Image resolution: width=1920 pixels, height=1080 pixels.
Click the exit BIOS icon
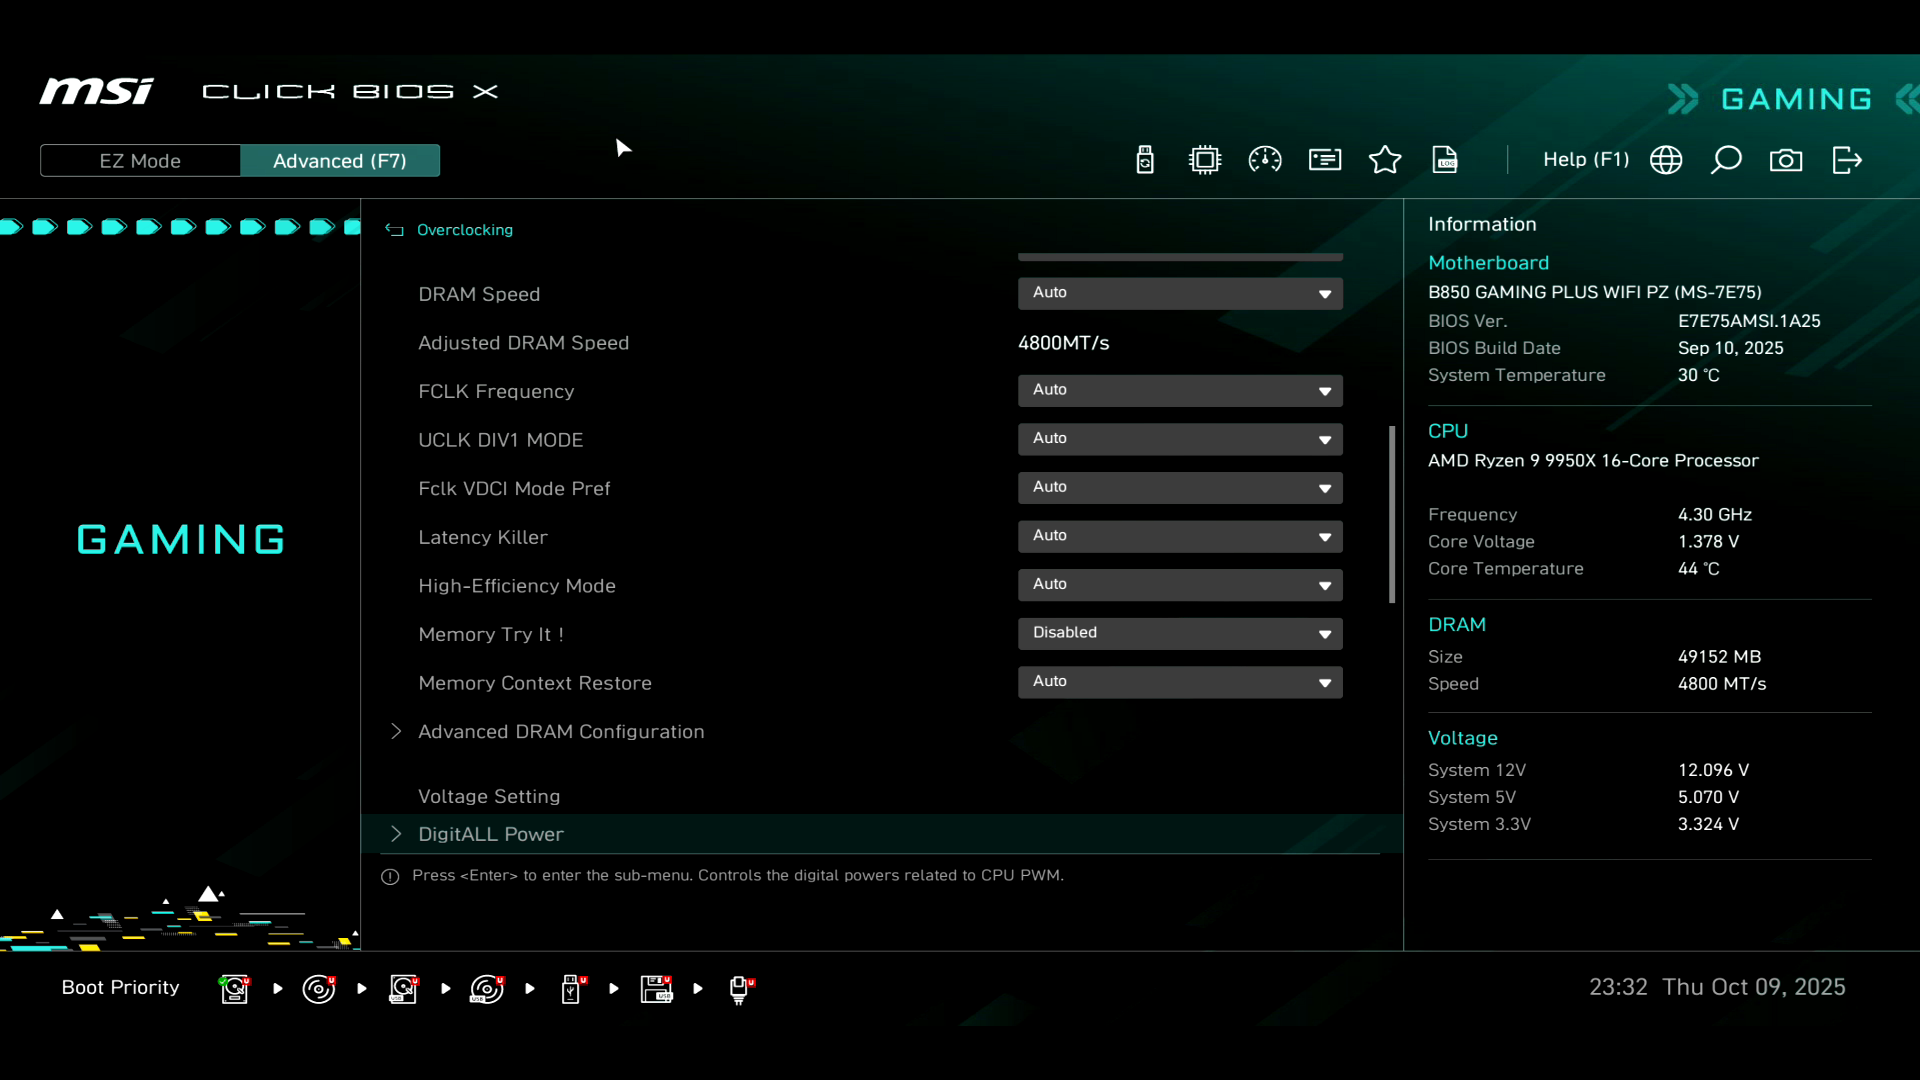1847,160
